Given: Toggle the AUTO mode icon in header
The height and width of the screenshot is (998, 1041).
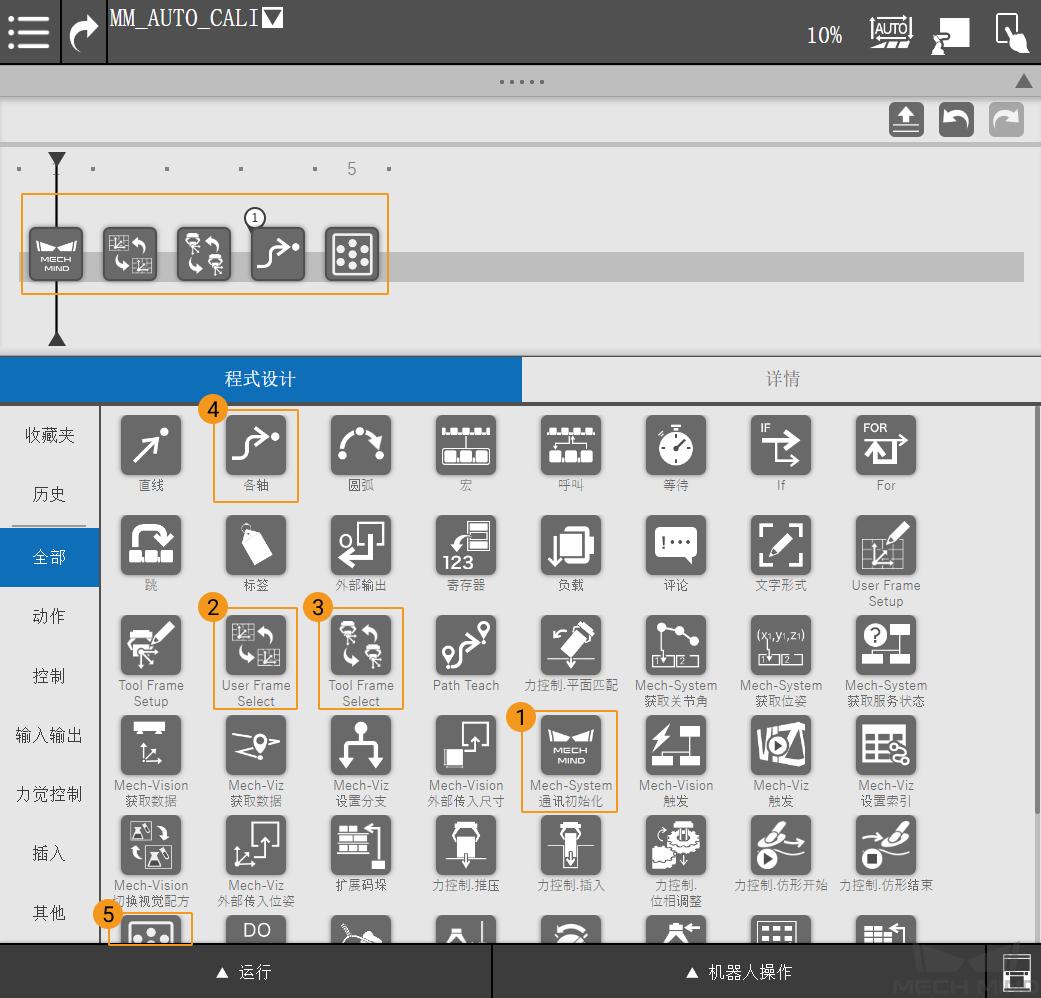Looking at the screenshot, I should point(890,32).
